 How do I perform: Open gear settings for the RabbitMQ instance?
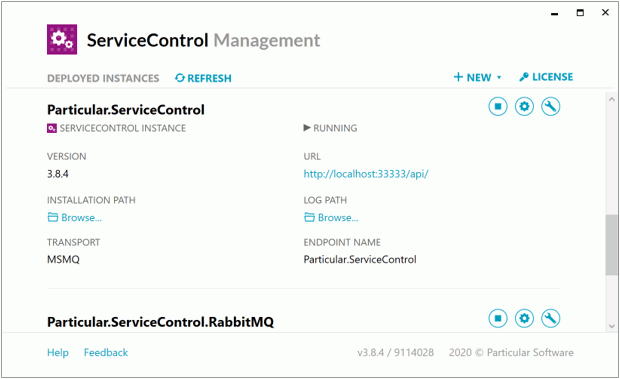coord(524,318)
